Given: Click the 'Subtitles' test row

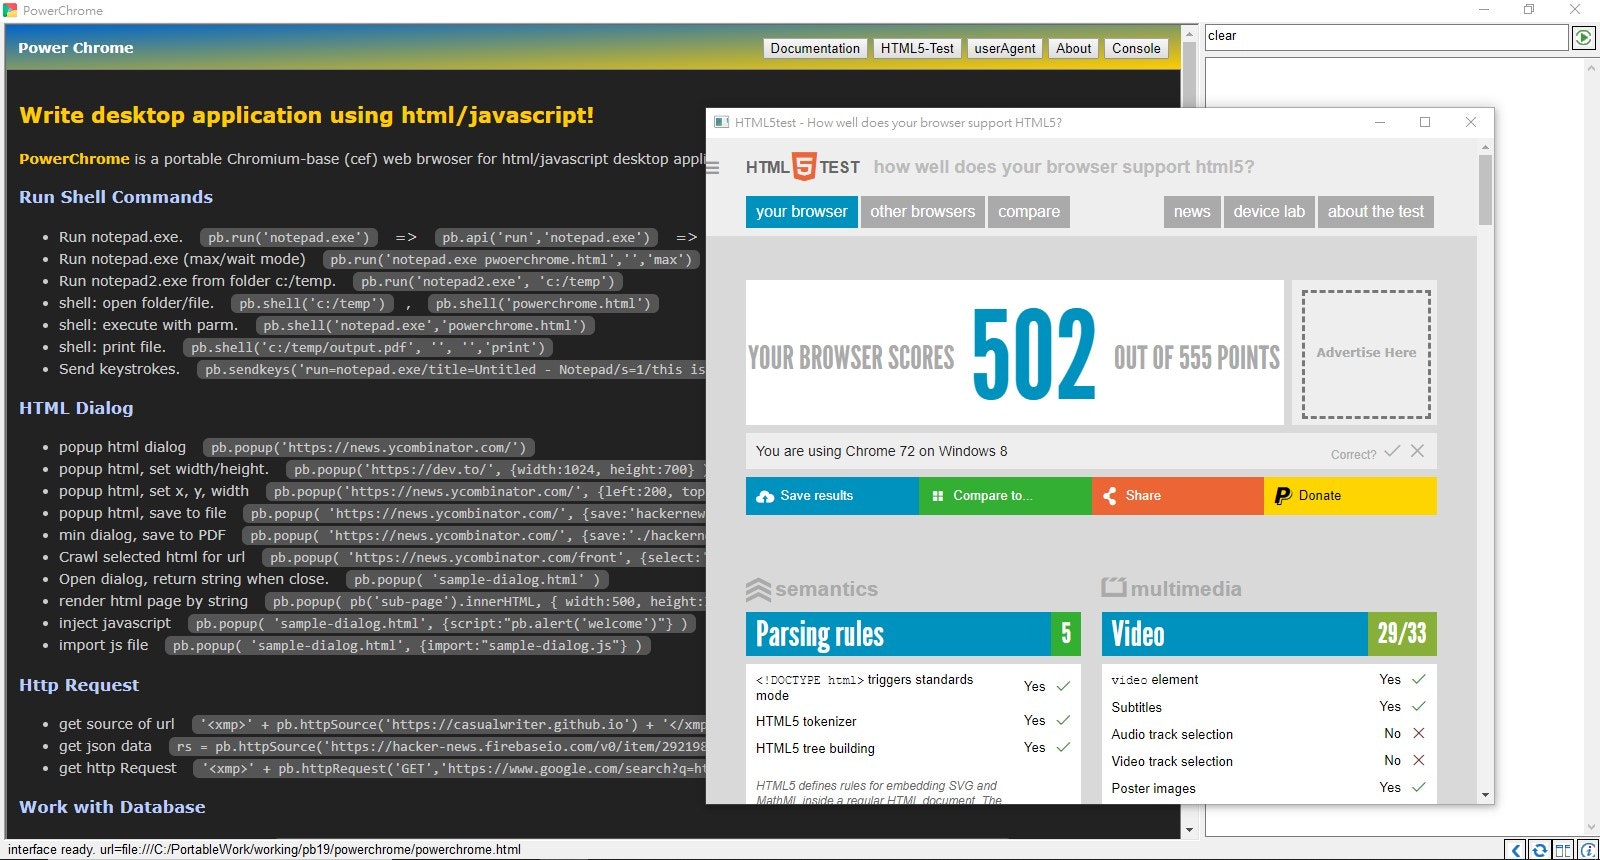Looking at the screenshot, I should [1269, 707].
